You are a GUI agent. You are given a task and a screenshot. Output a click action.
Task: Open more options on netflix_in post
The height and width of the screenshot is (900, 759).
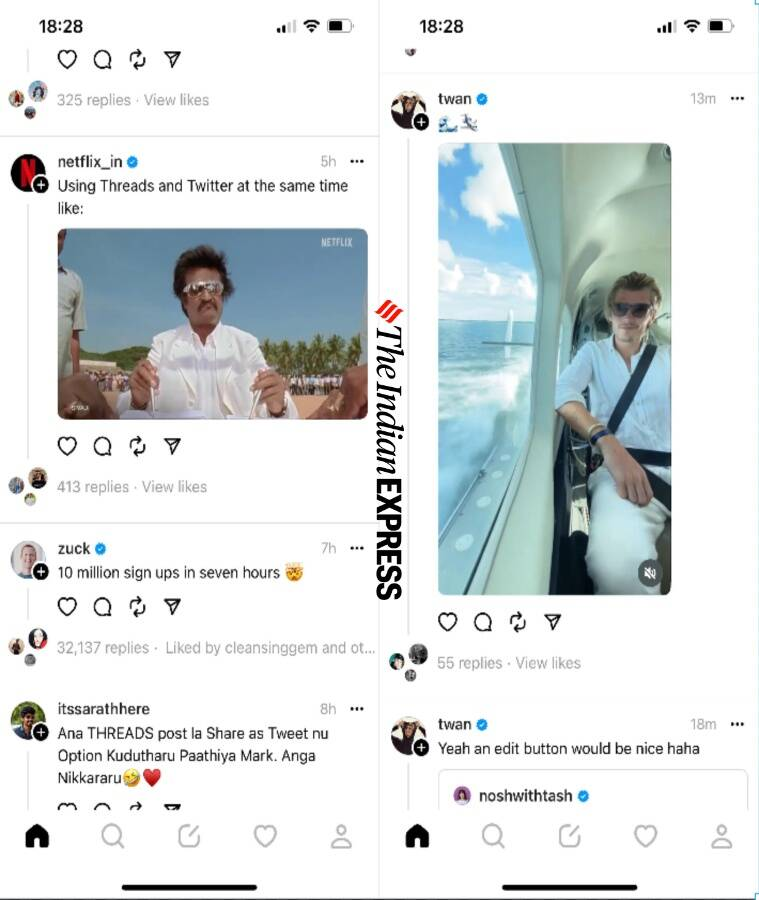357,161
